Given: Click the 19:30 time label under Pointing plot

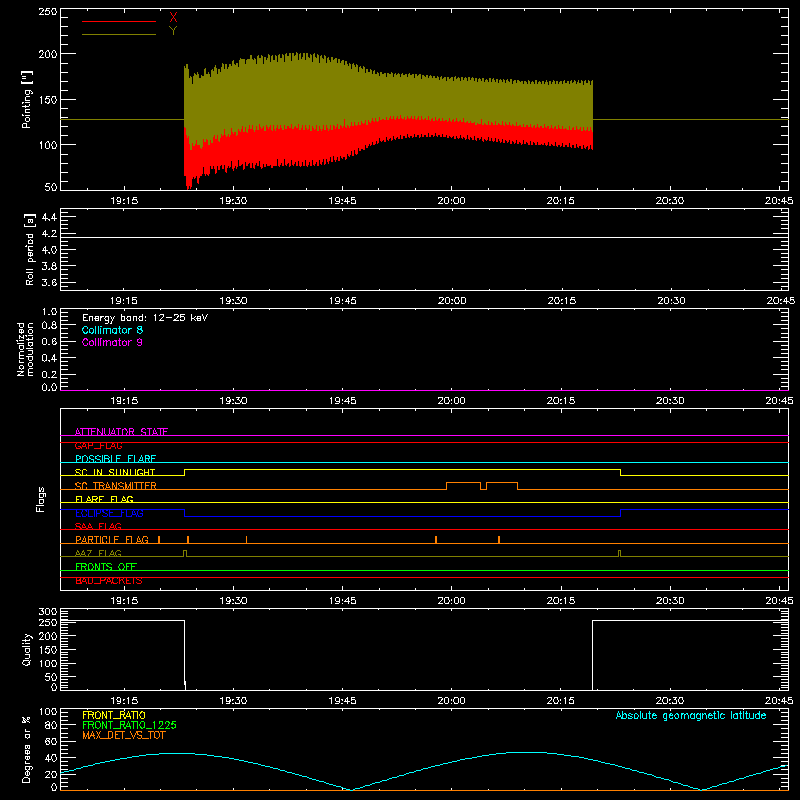Looking at the screenshot, I should pos(233,201).
